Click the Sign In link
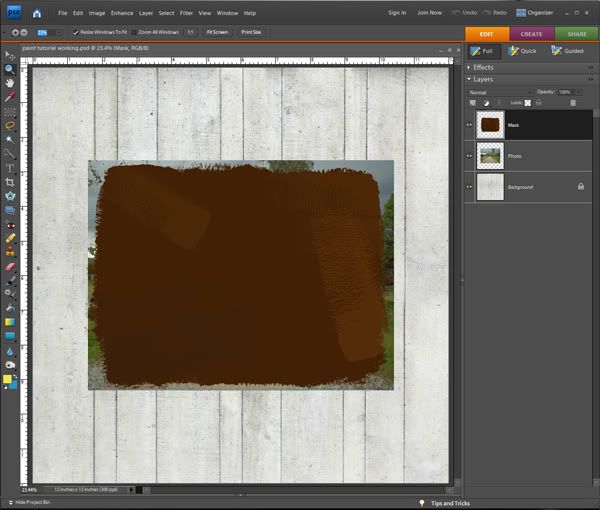 (x=397, y=13)
